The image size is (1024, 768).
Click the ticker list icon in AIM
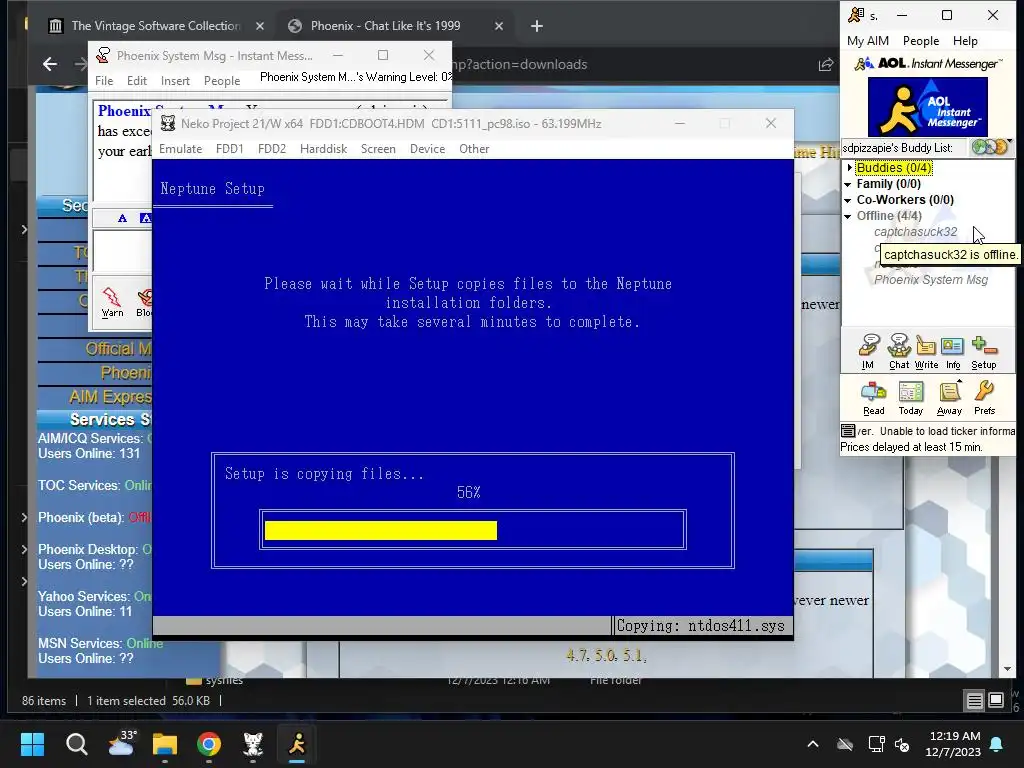(x=848, y=431)
